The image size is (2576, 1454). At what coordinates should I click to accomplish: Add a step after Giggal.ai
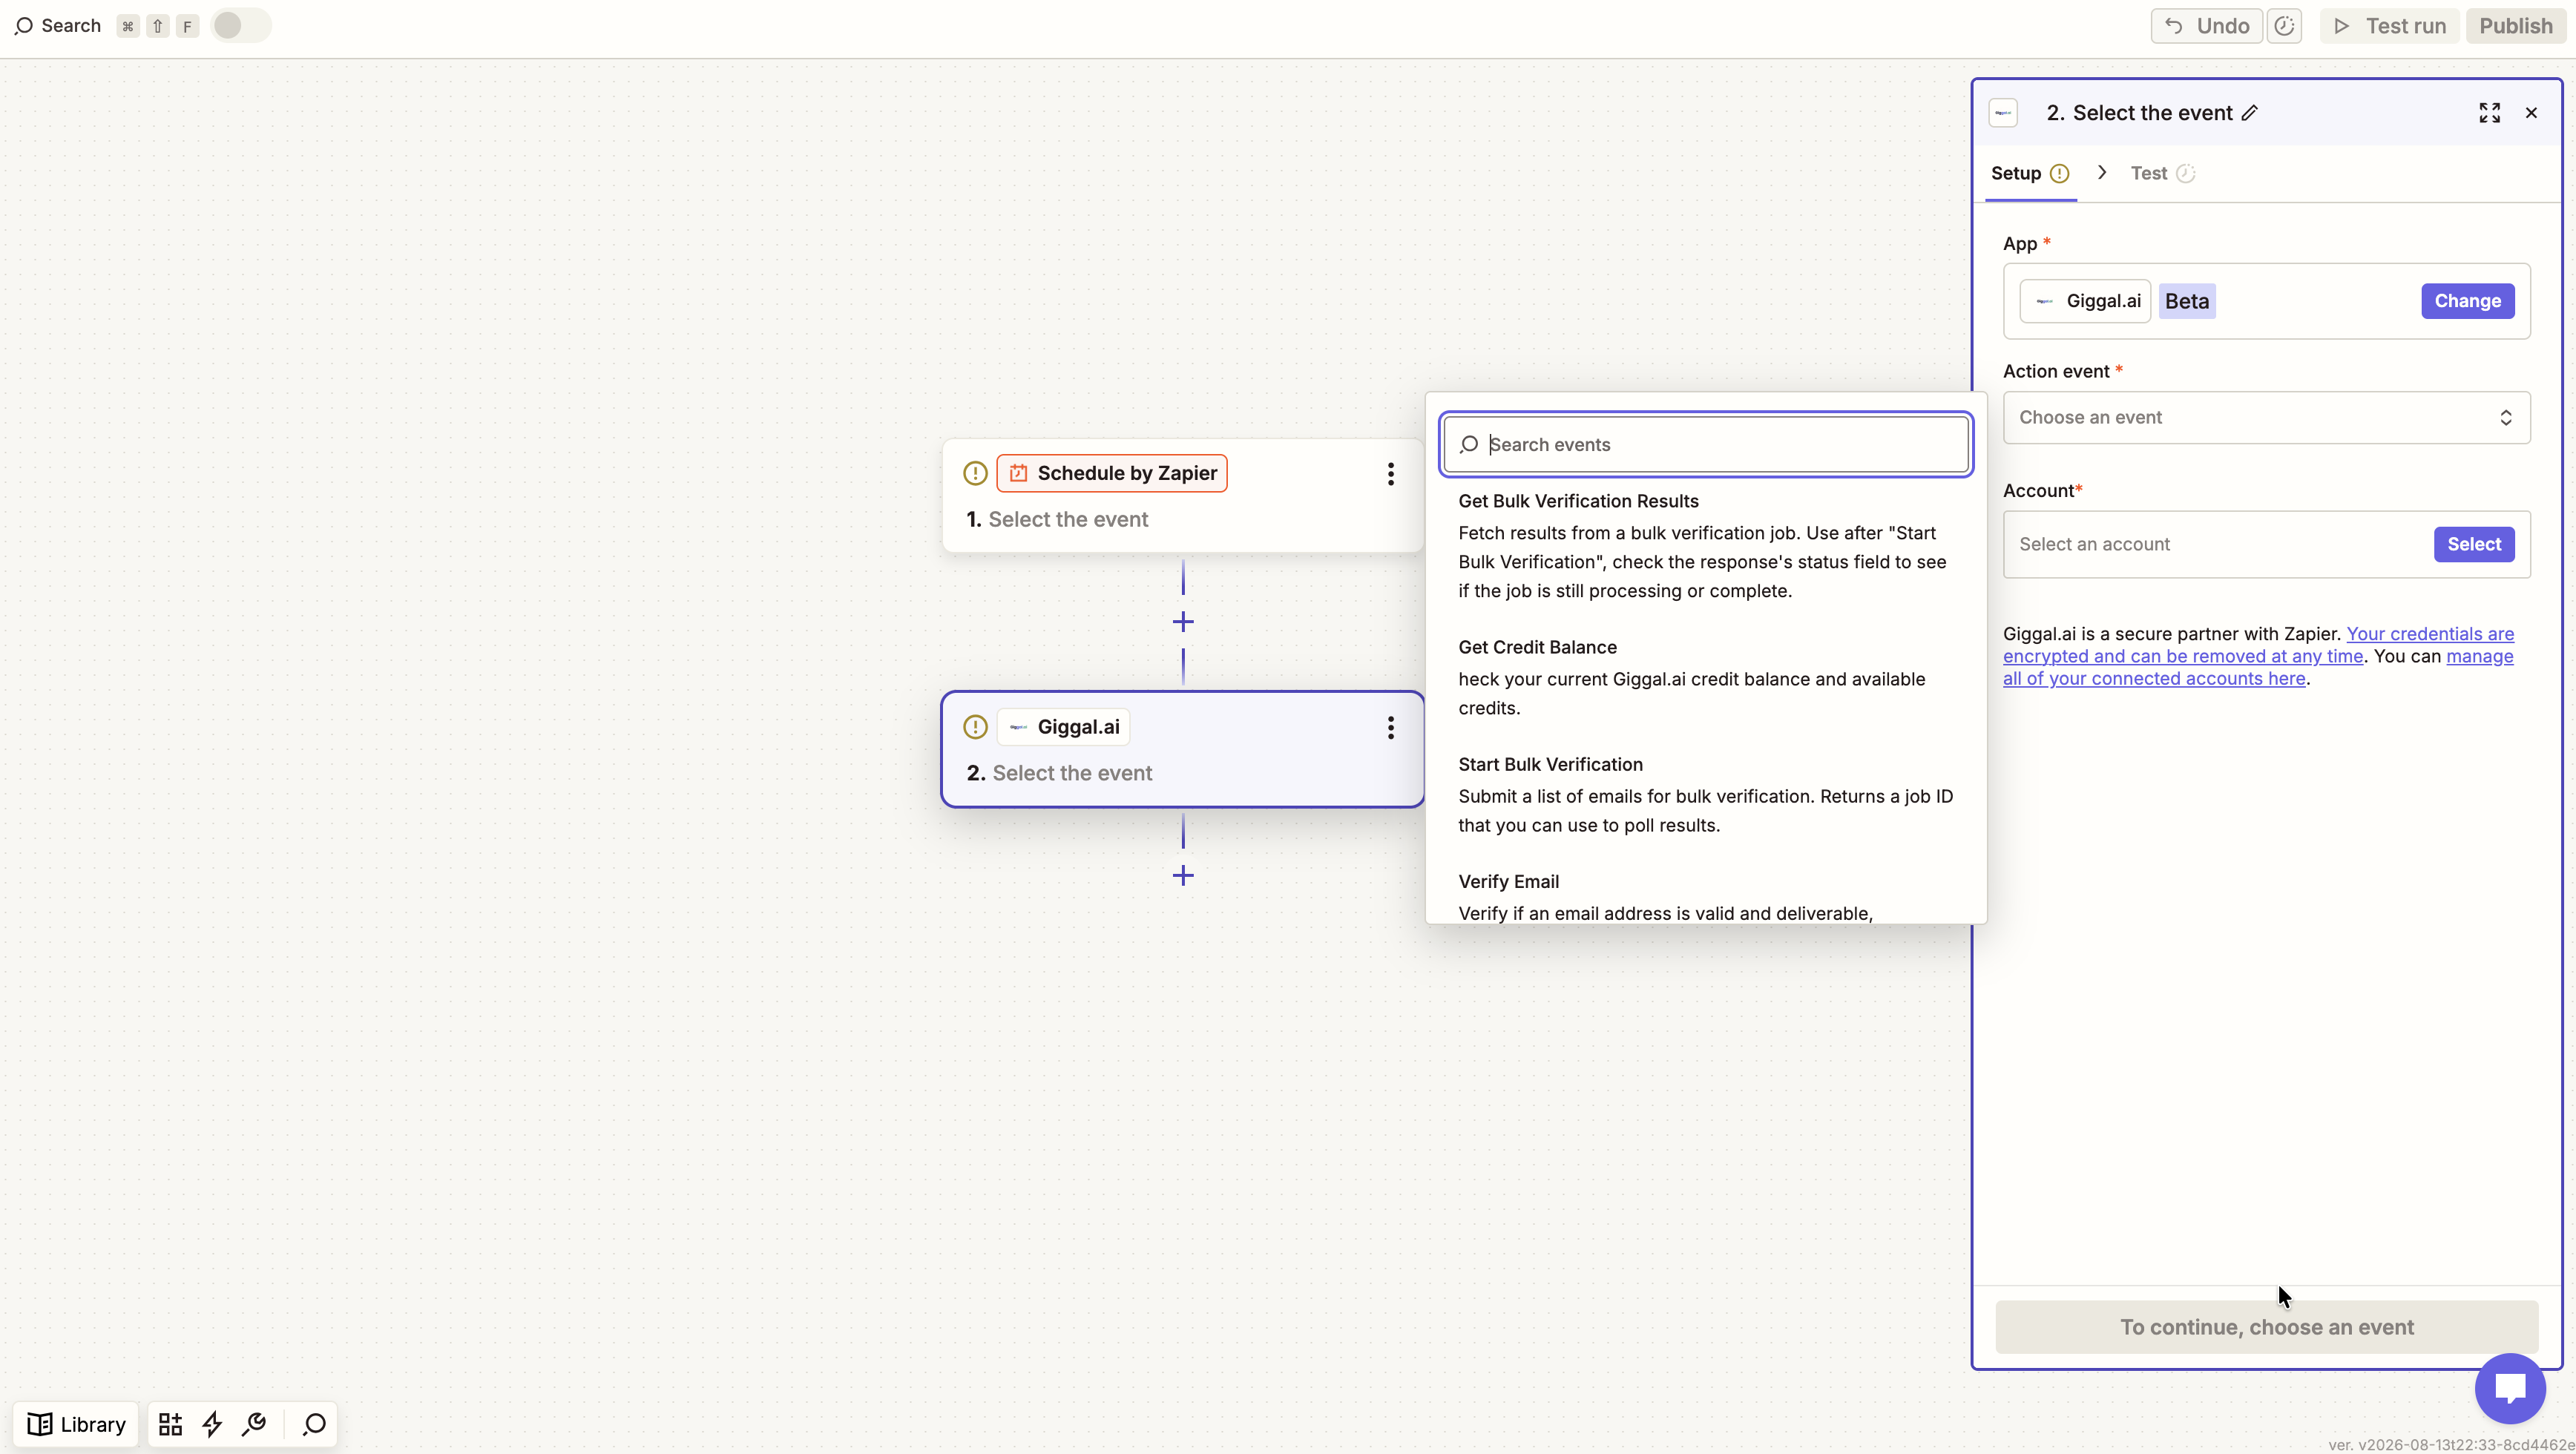coord(1183,876)
